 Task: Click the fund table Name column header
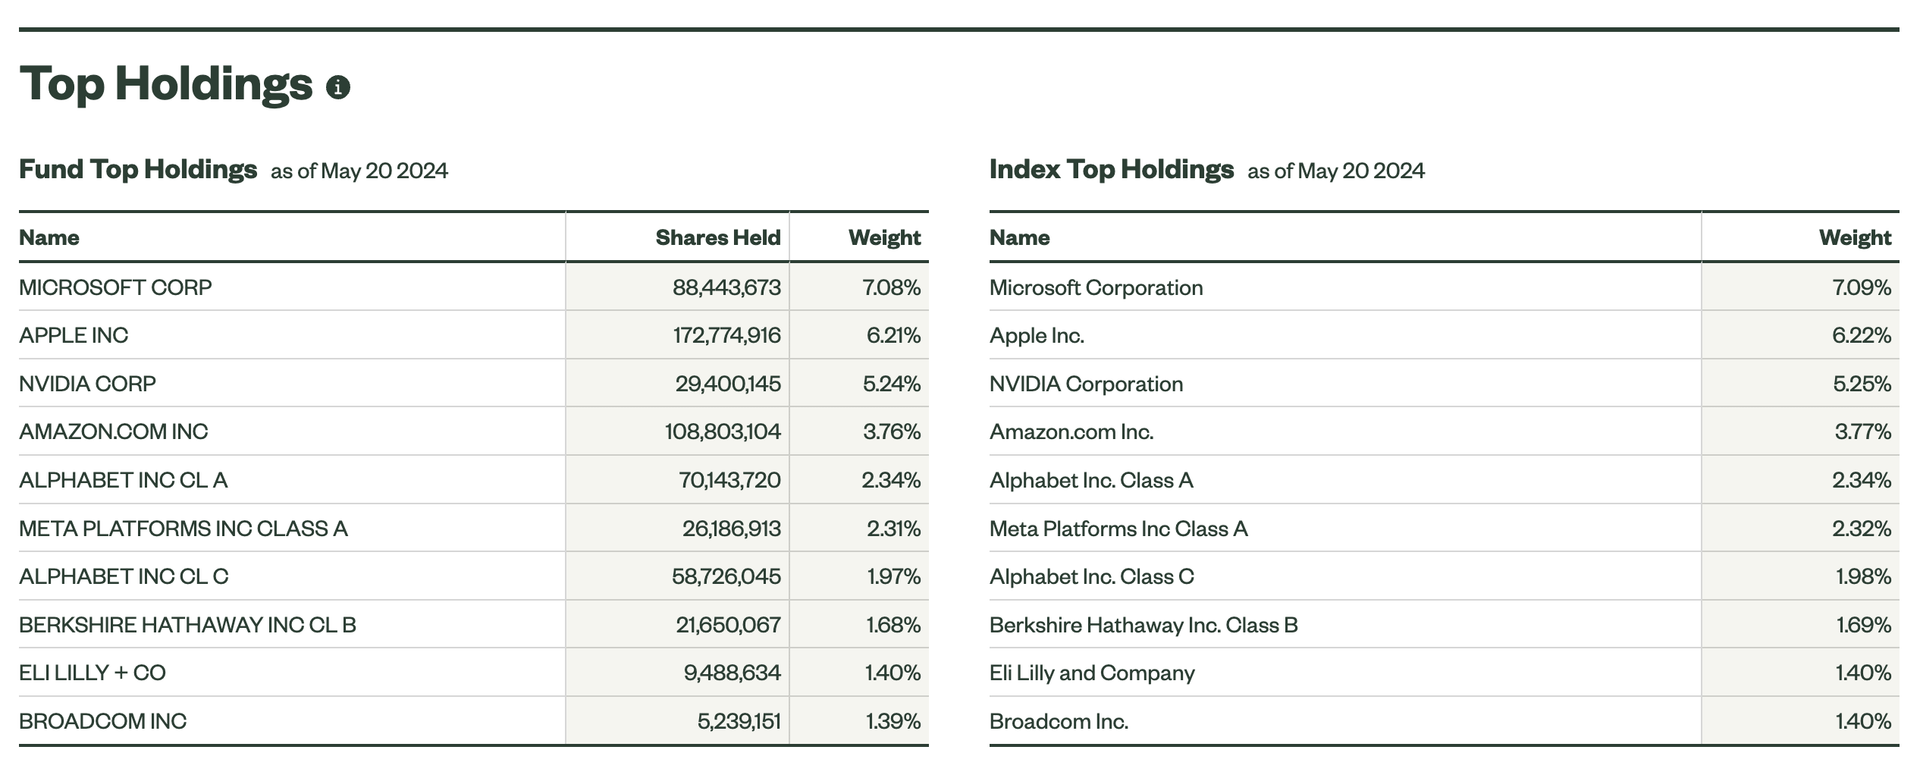49,238
